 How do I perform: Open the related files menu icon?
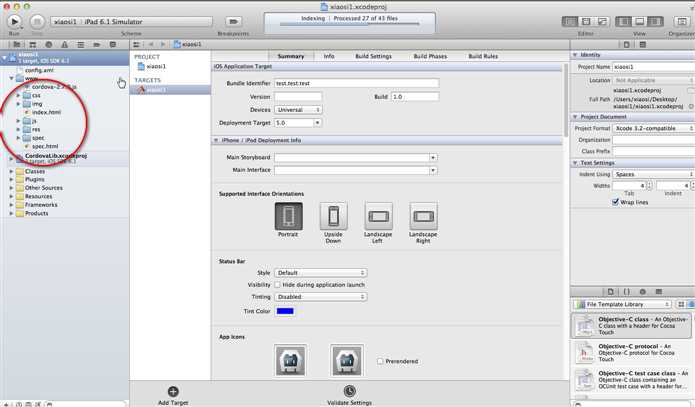click(136, 44)
